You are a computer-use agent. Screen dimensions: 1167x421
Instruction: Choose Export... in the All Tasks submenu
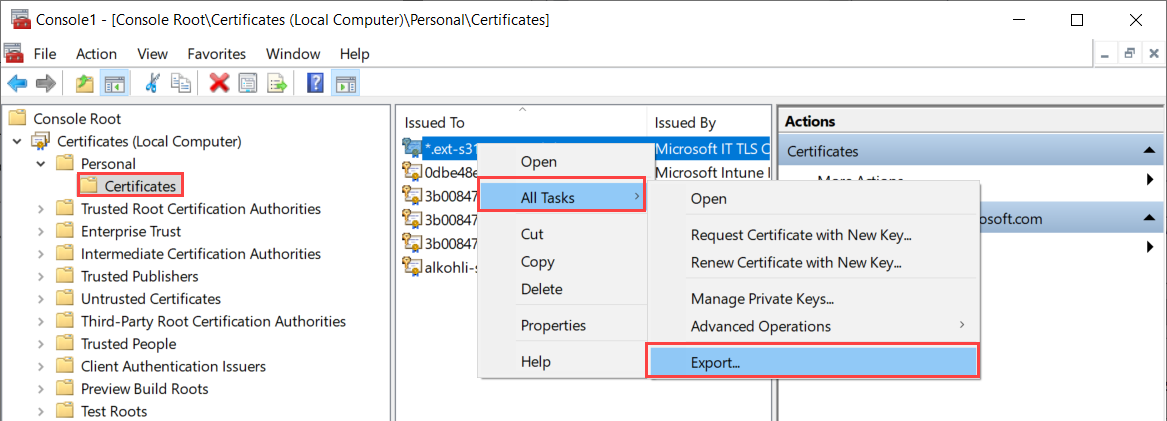click(812, 362)
